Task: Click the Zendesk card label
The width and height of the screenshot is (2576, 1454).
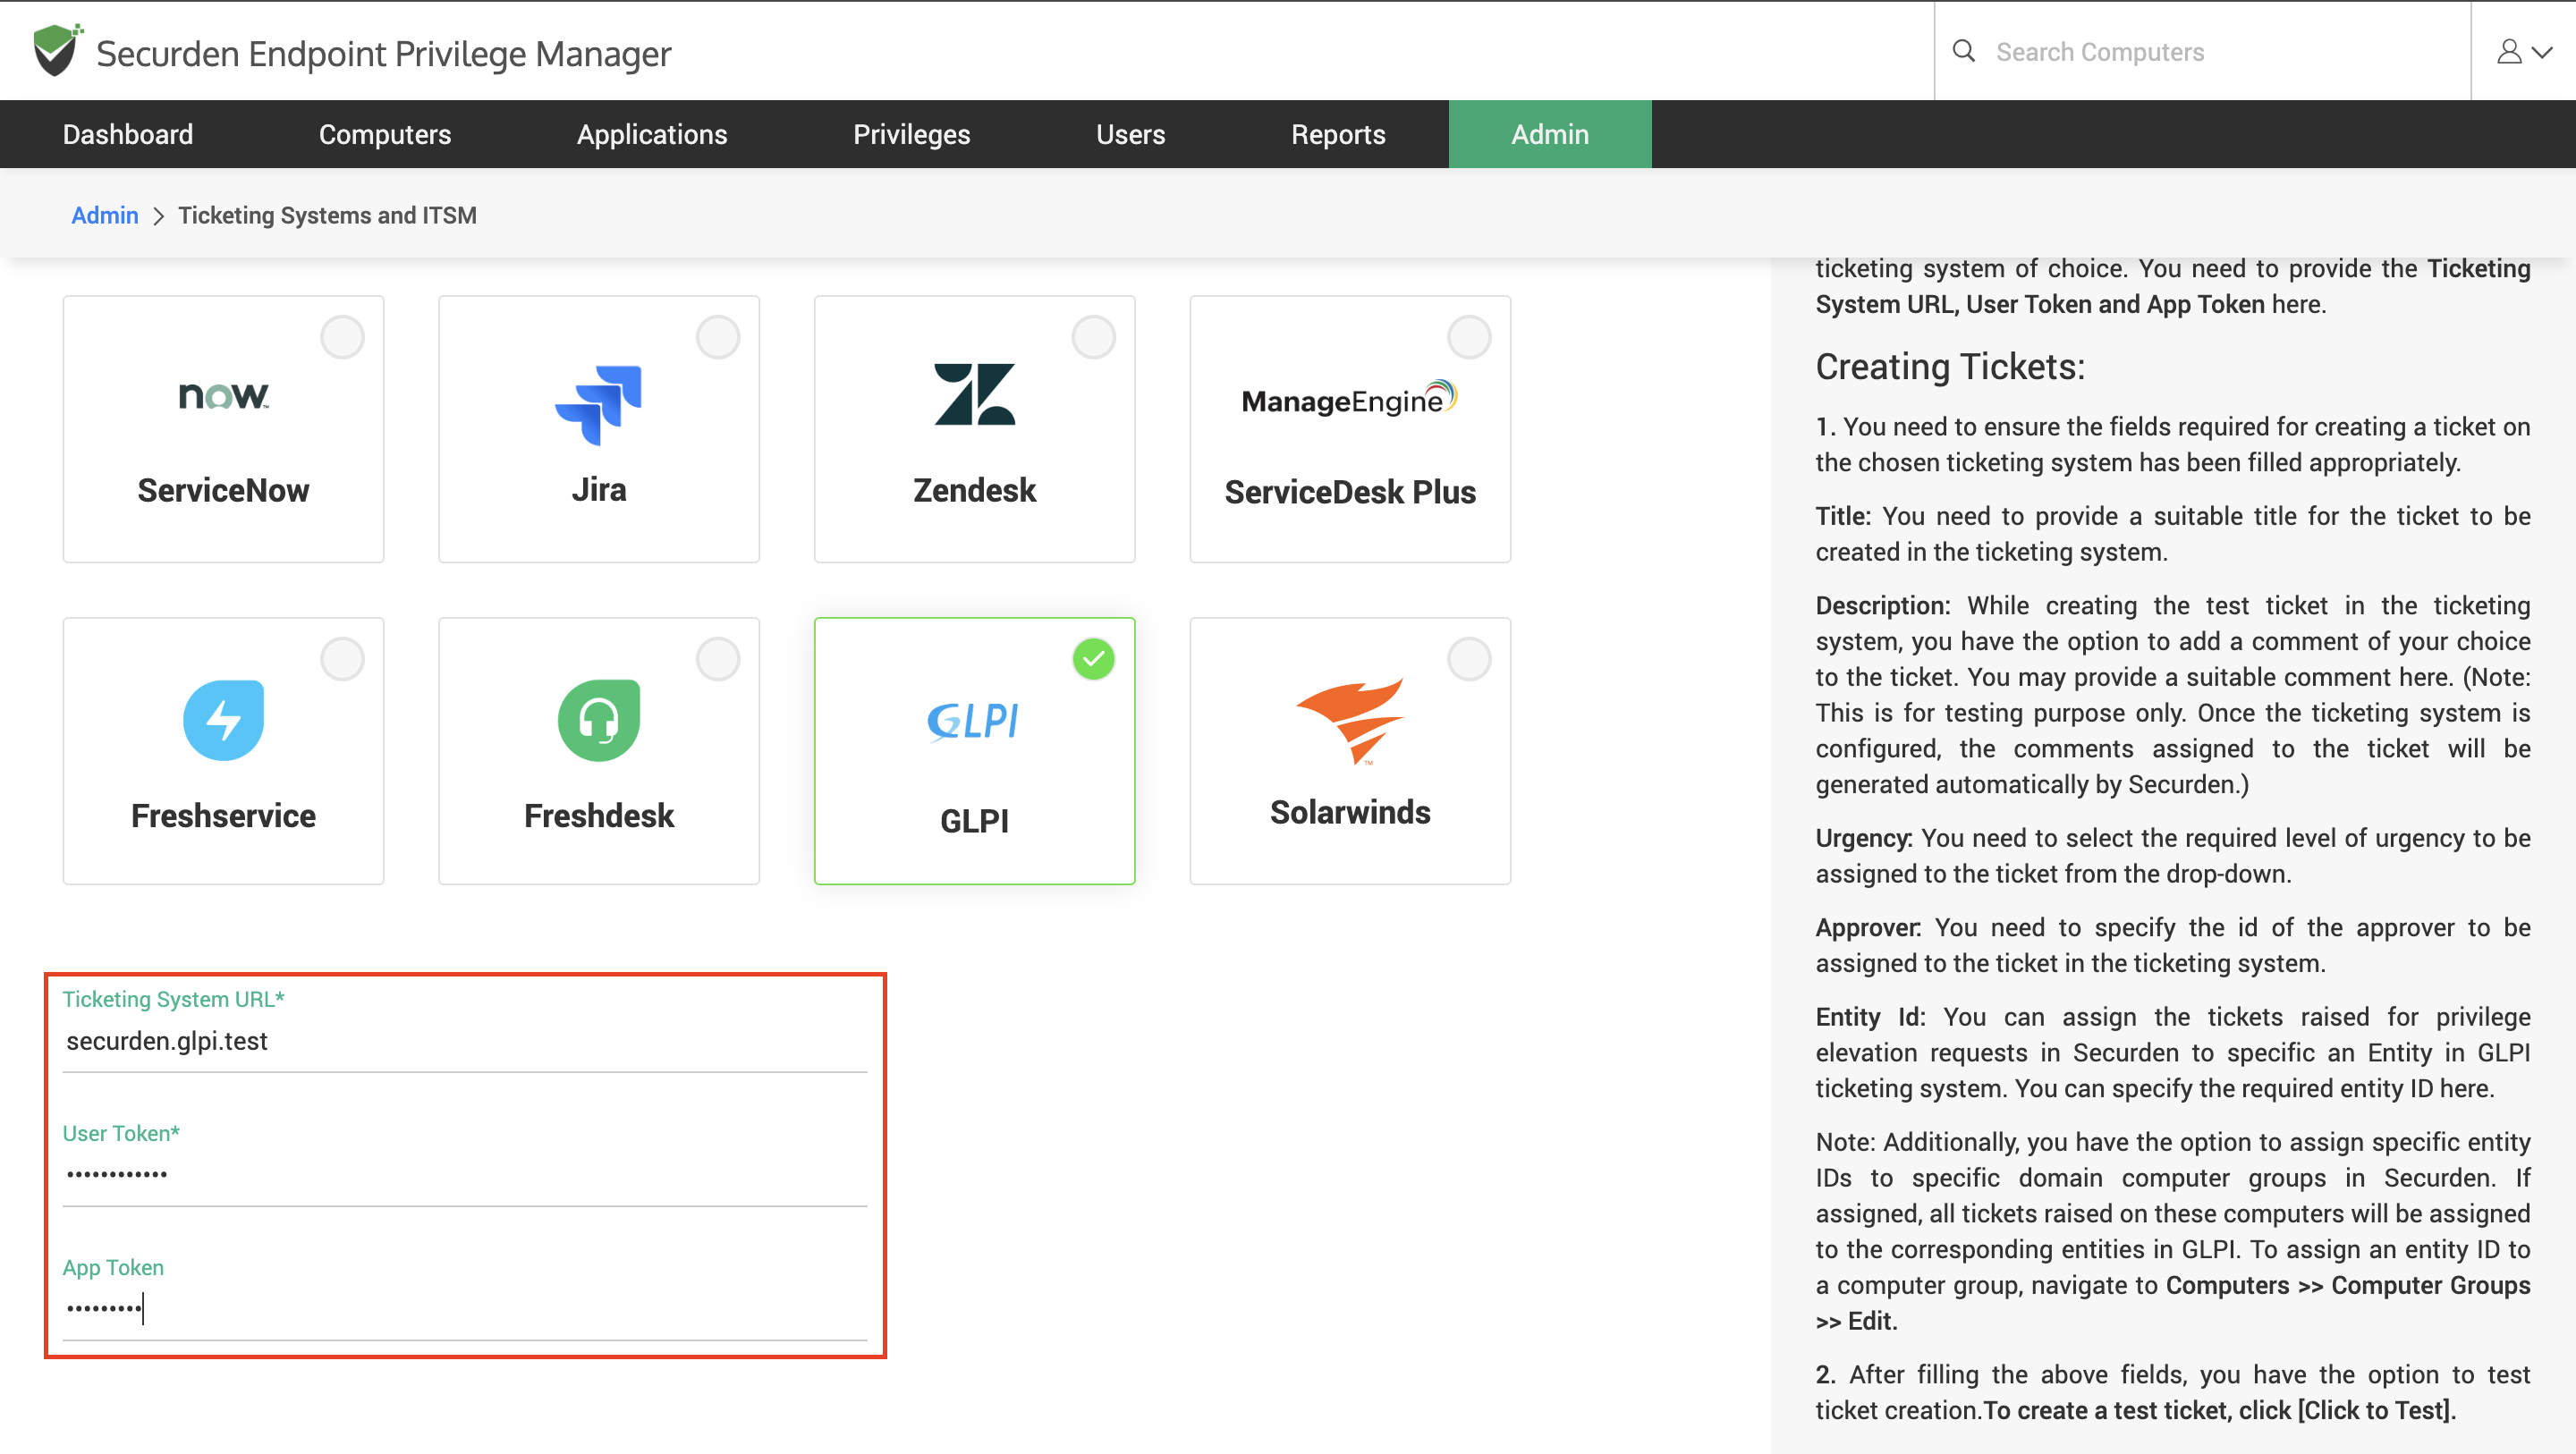Action: 975,490
